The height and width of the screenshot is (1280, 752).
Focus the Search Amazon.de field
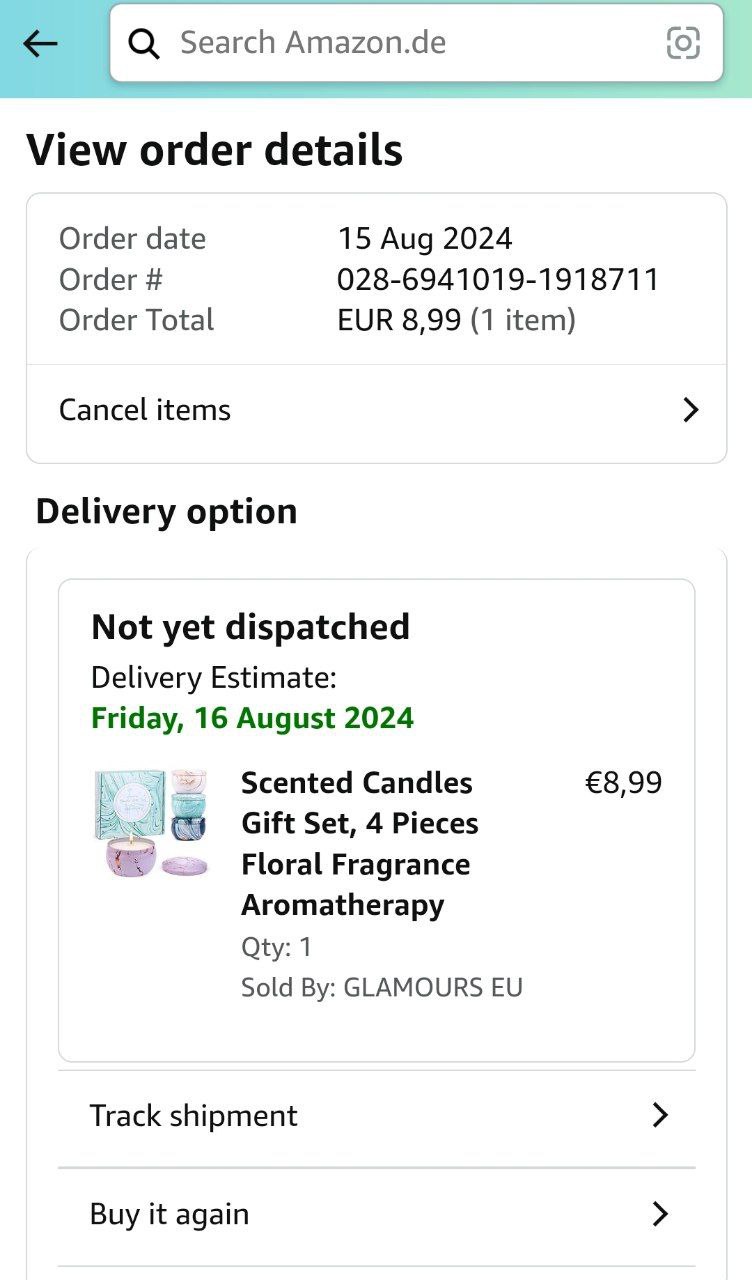click(x=416, y=43)
